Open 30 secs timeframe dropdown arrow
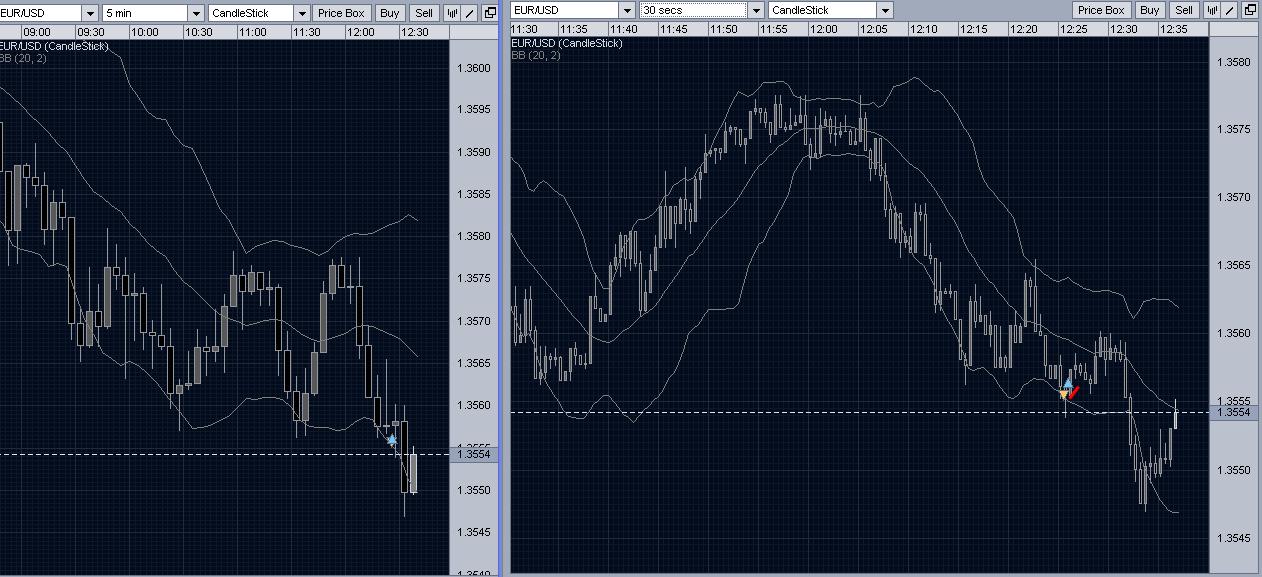Screen dimensions: 1262x577 (756, 10)
